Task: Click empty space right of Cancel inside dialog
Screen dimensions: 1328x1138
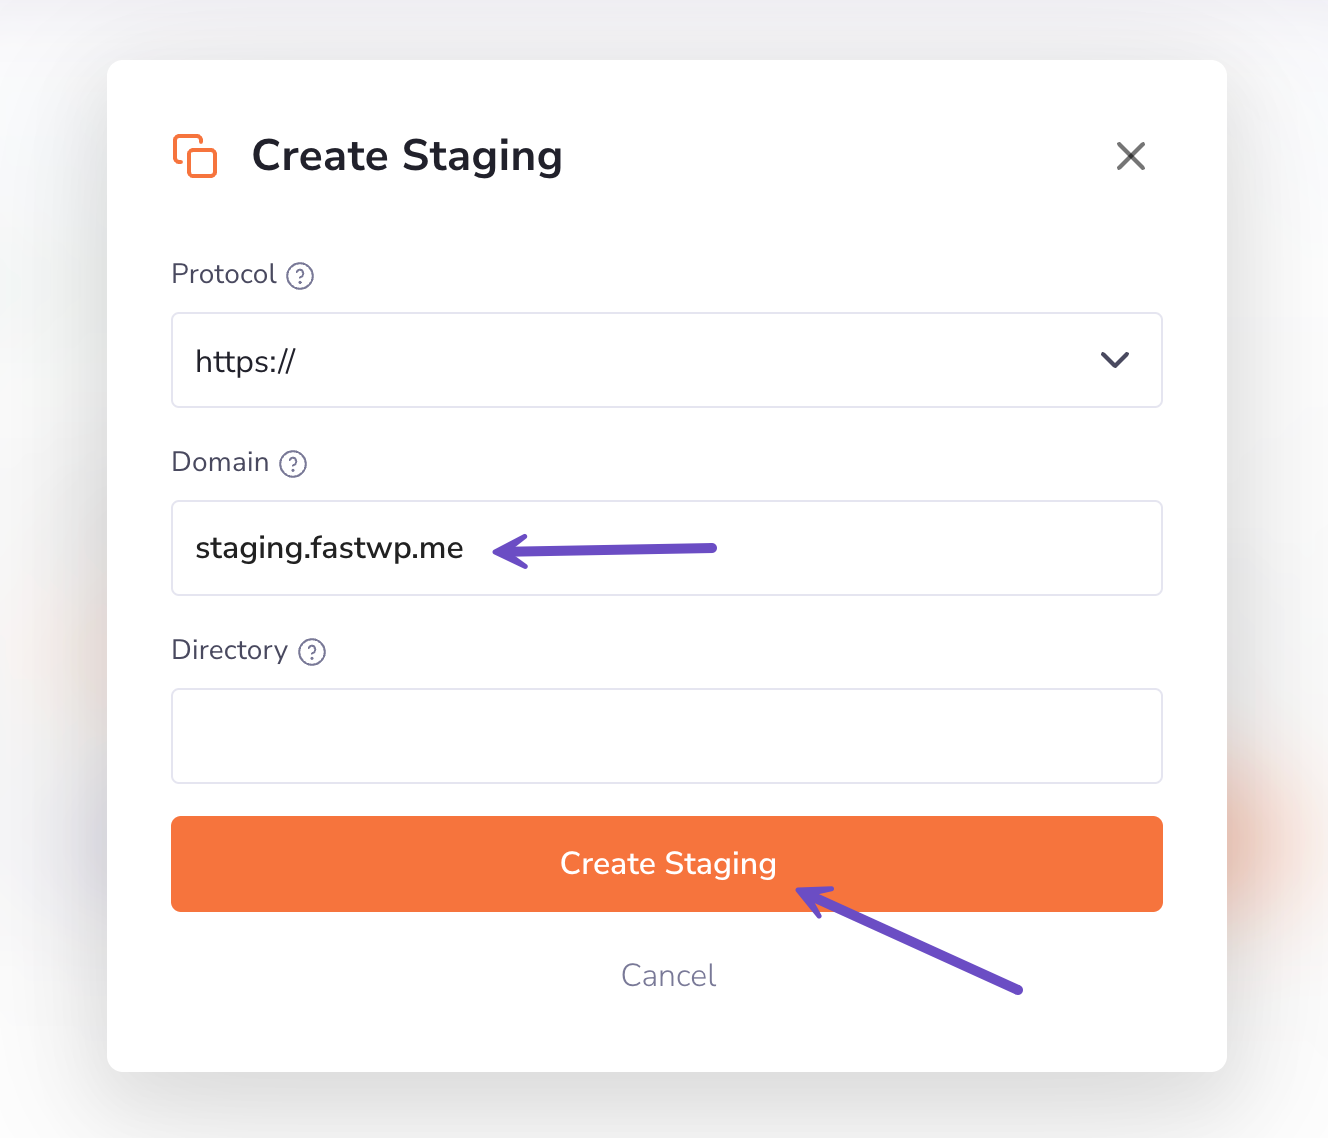Action: coord(1100,1020)
